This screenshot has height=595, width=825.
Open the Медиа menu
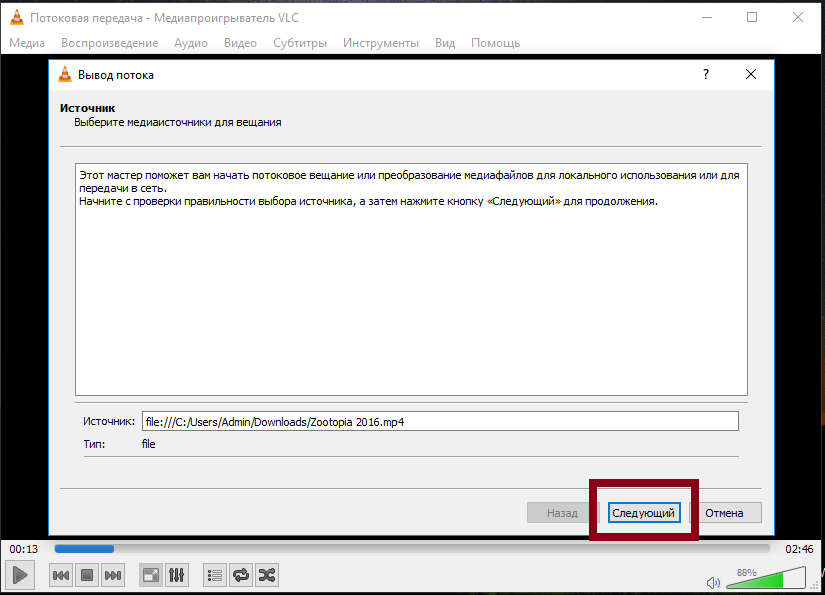pos(27,43)
